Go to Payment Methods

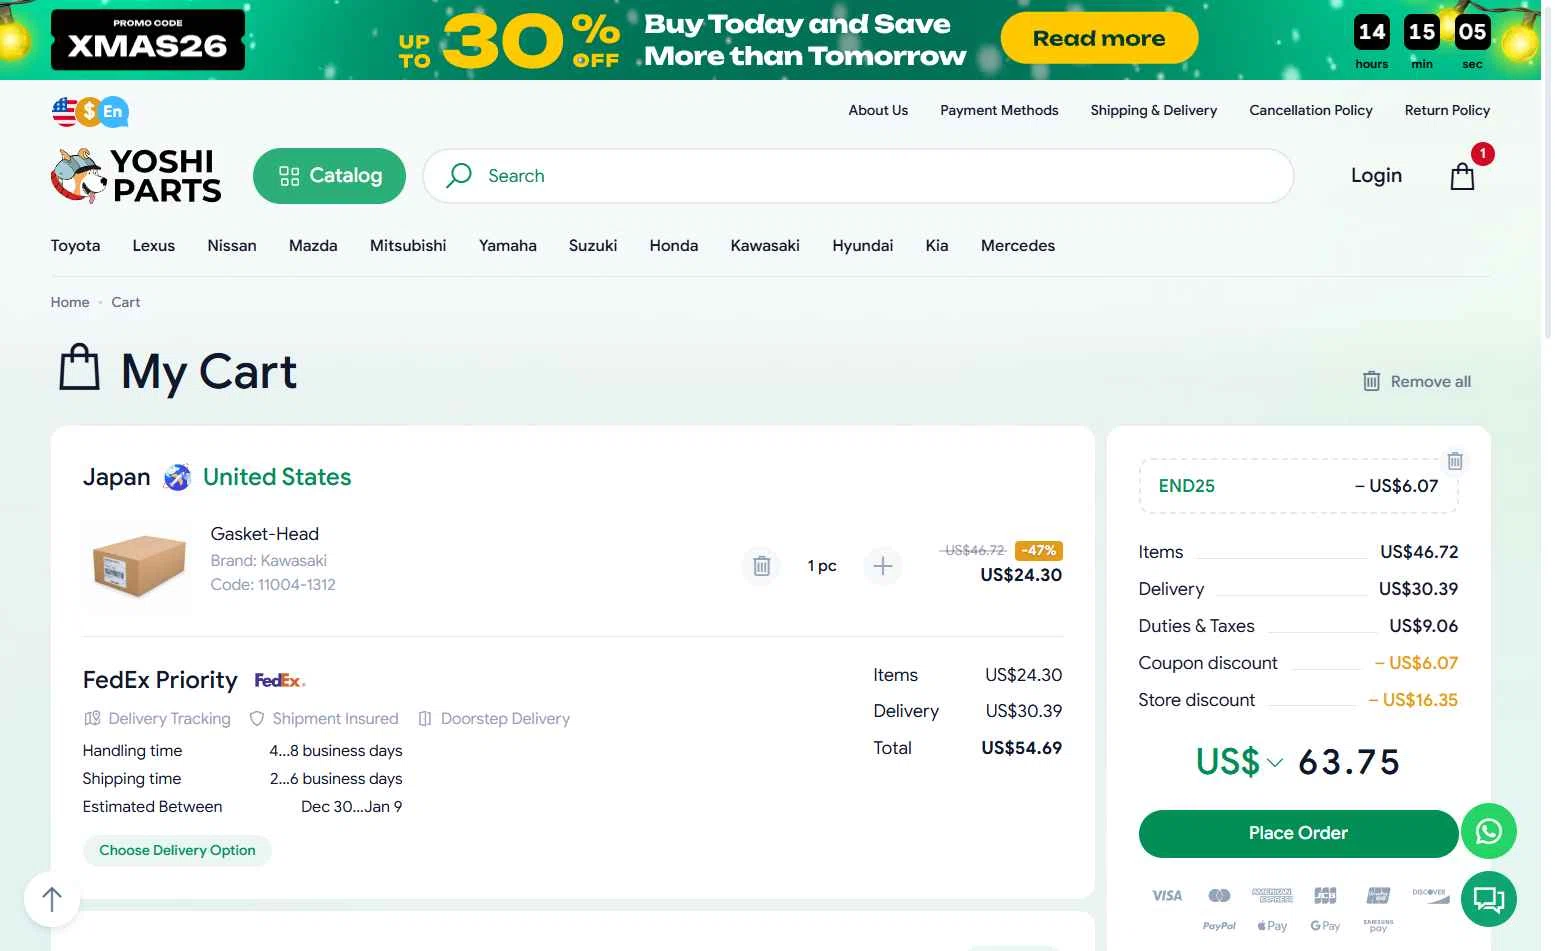point(999,111)
